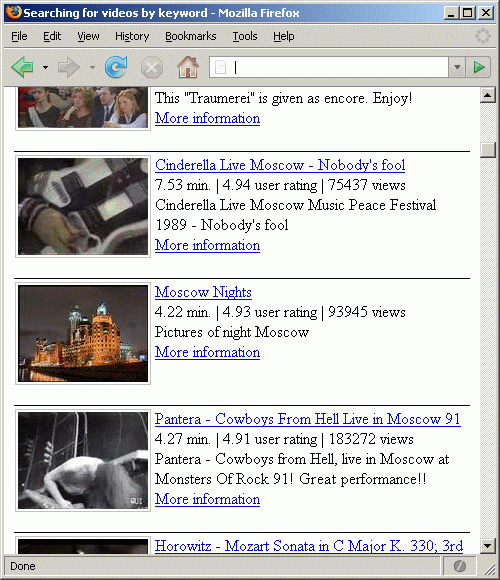
Task: Open the Moscow Nights video link
Action: point(203,292)
